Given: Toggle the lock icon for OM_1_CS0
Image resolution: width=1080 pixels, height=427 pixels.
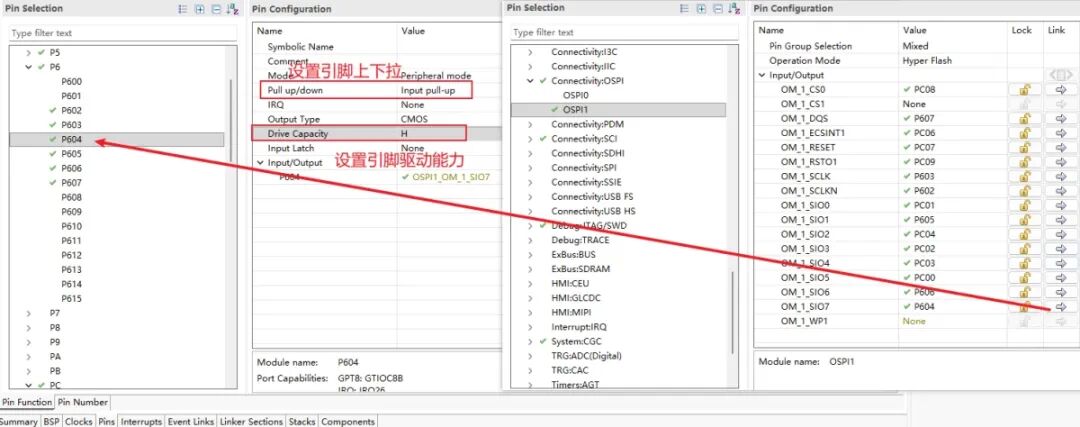Looking at the screenshot, I should click(1023, 89).
